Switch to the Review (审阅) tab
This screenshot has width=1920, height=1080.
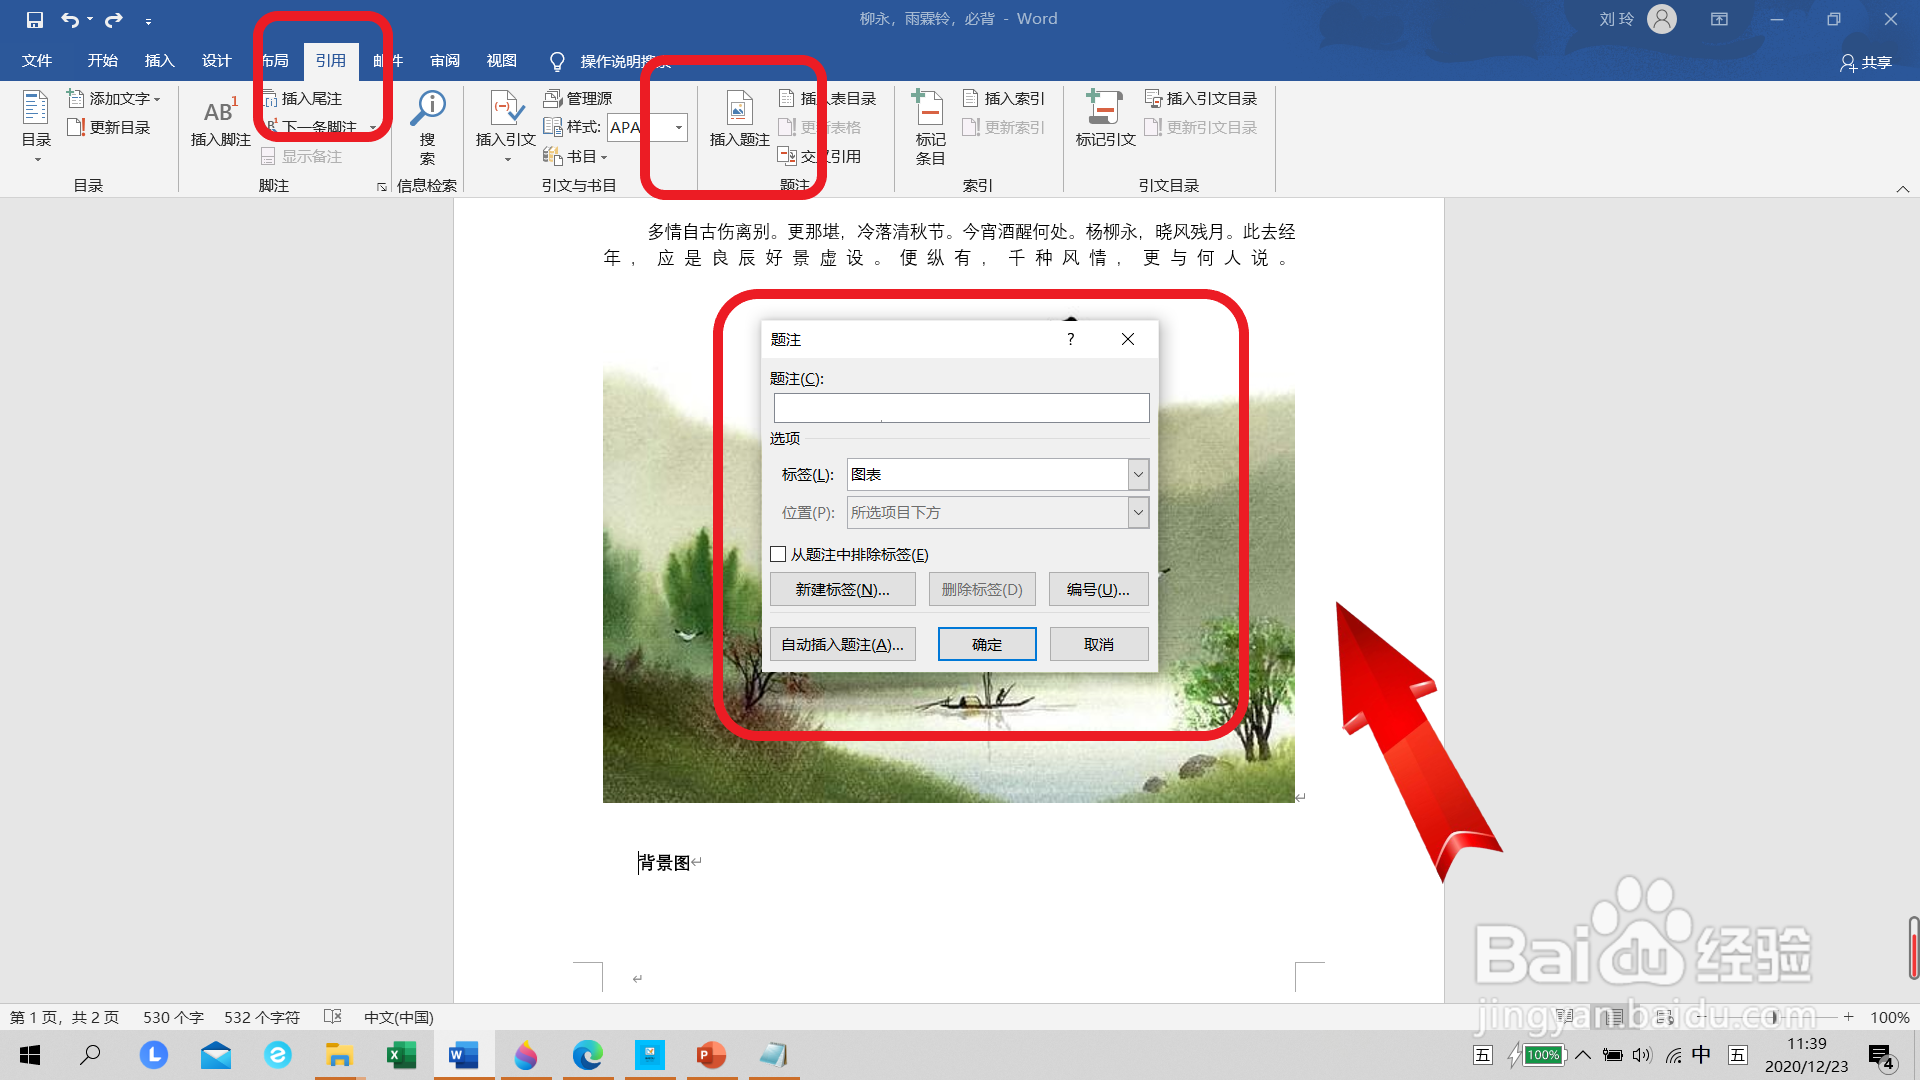445,61
